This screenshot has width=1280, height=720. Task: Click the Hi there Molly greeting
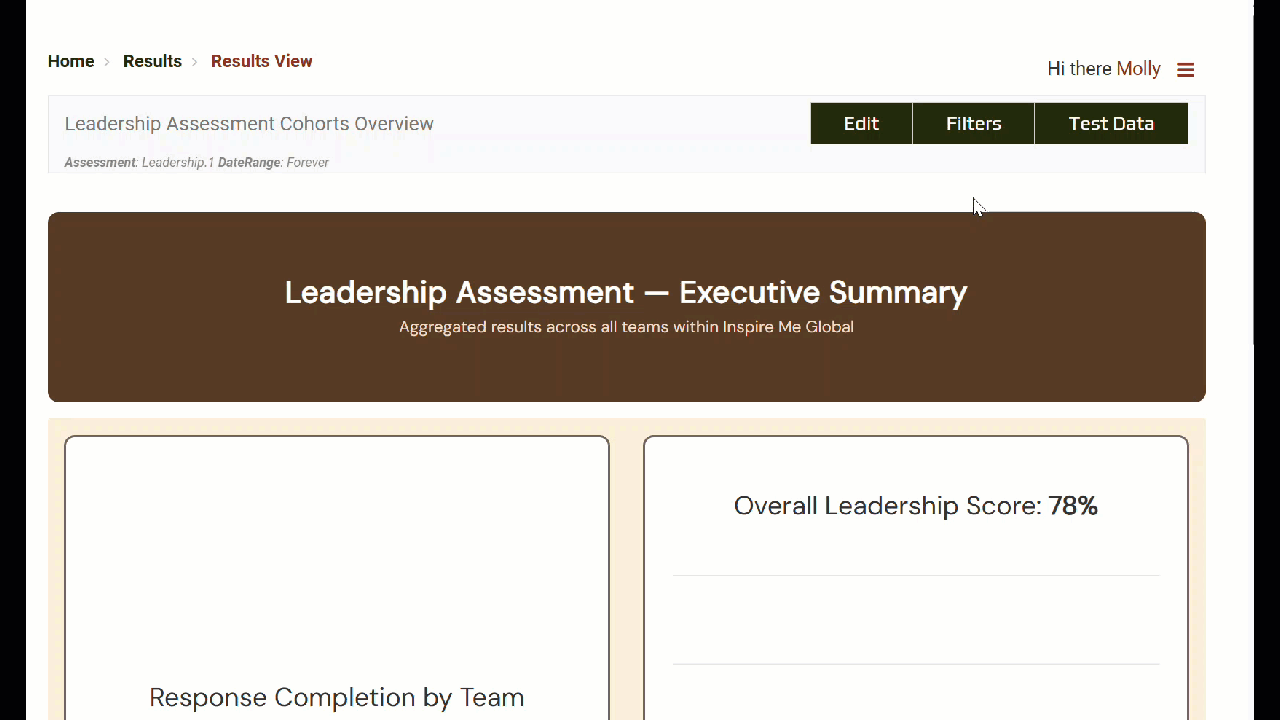pos(1103,69)
